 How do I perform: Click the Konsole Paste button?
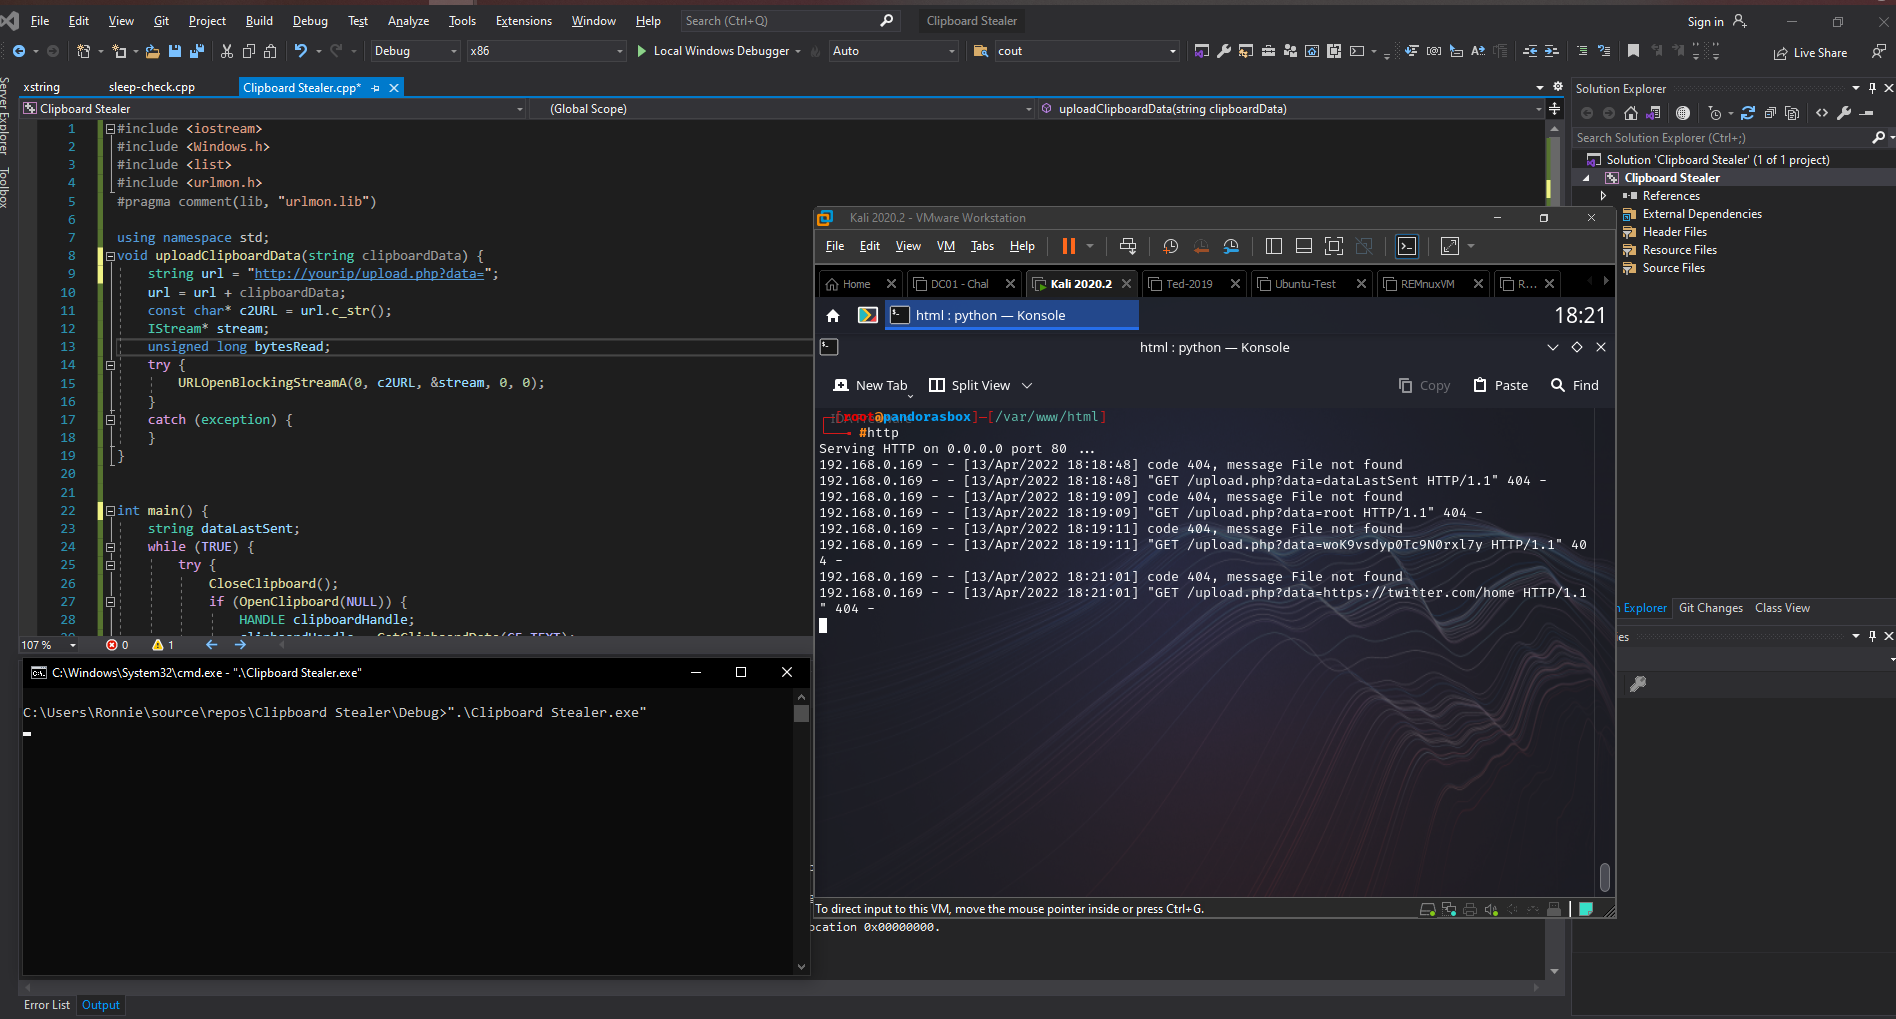tap(1500, 385)
